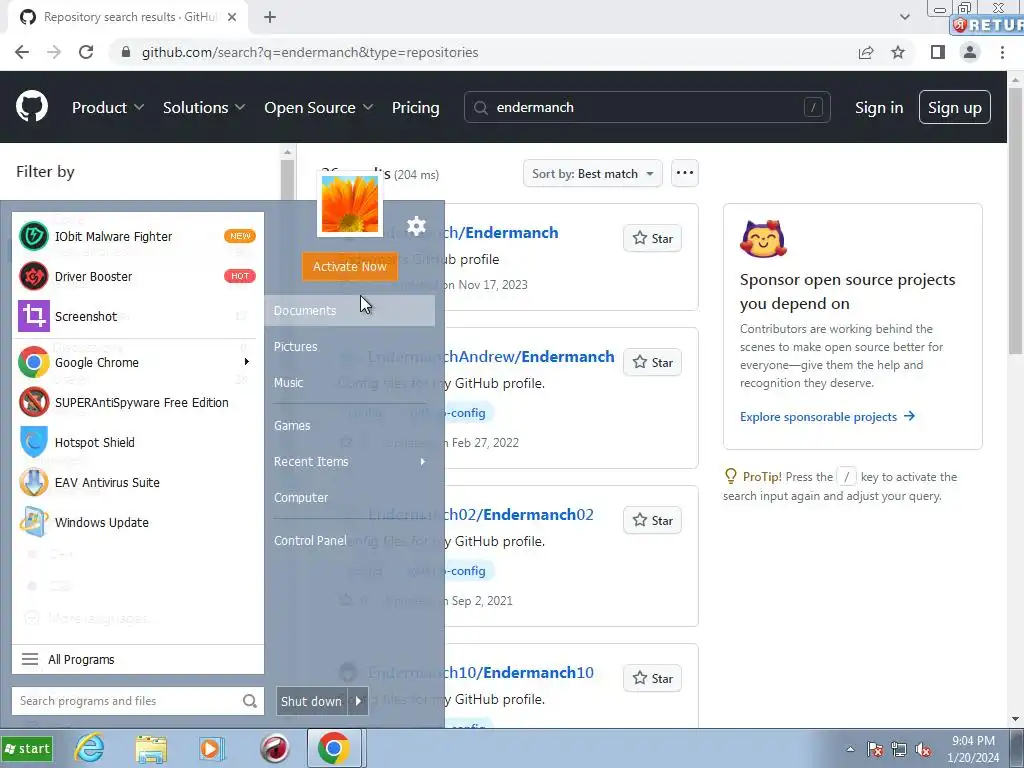Open Sort by: Best match dropdown
The height and width of the screenshot is (768, 1024).
tap(592, 174)
